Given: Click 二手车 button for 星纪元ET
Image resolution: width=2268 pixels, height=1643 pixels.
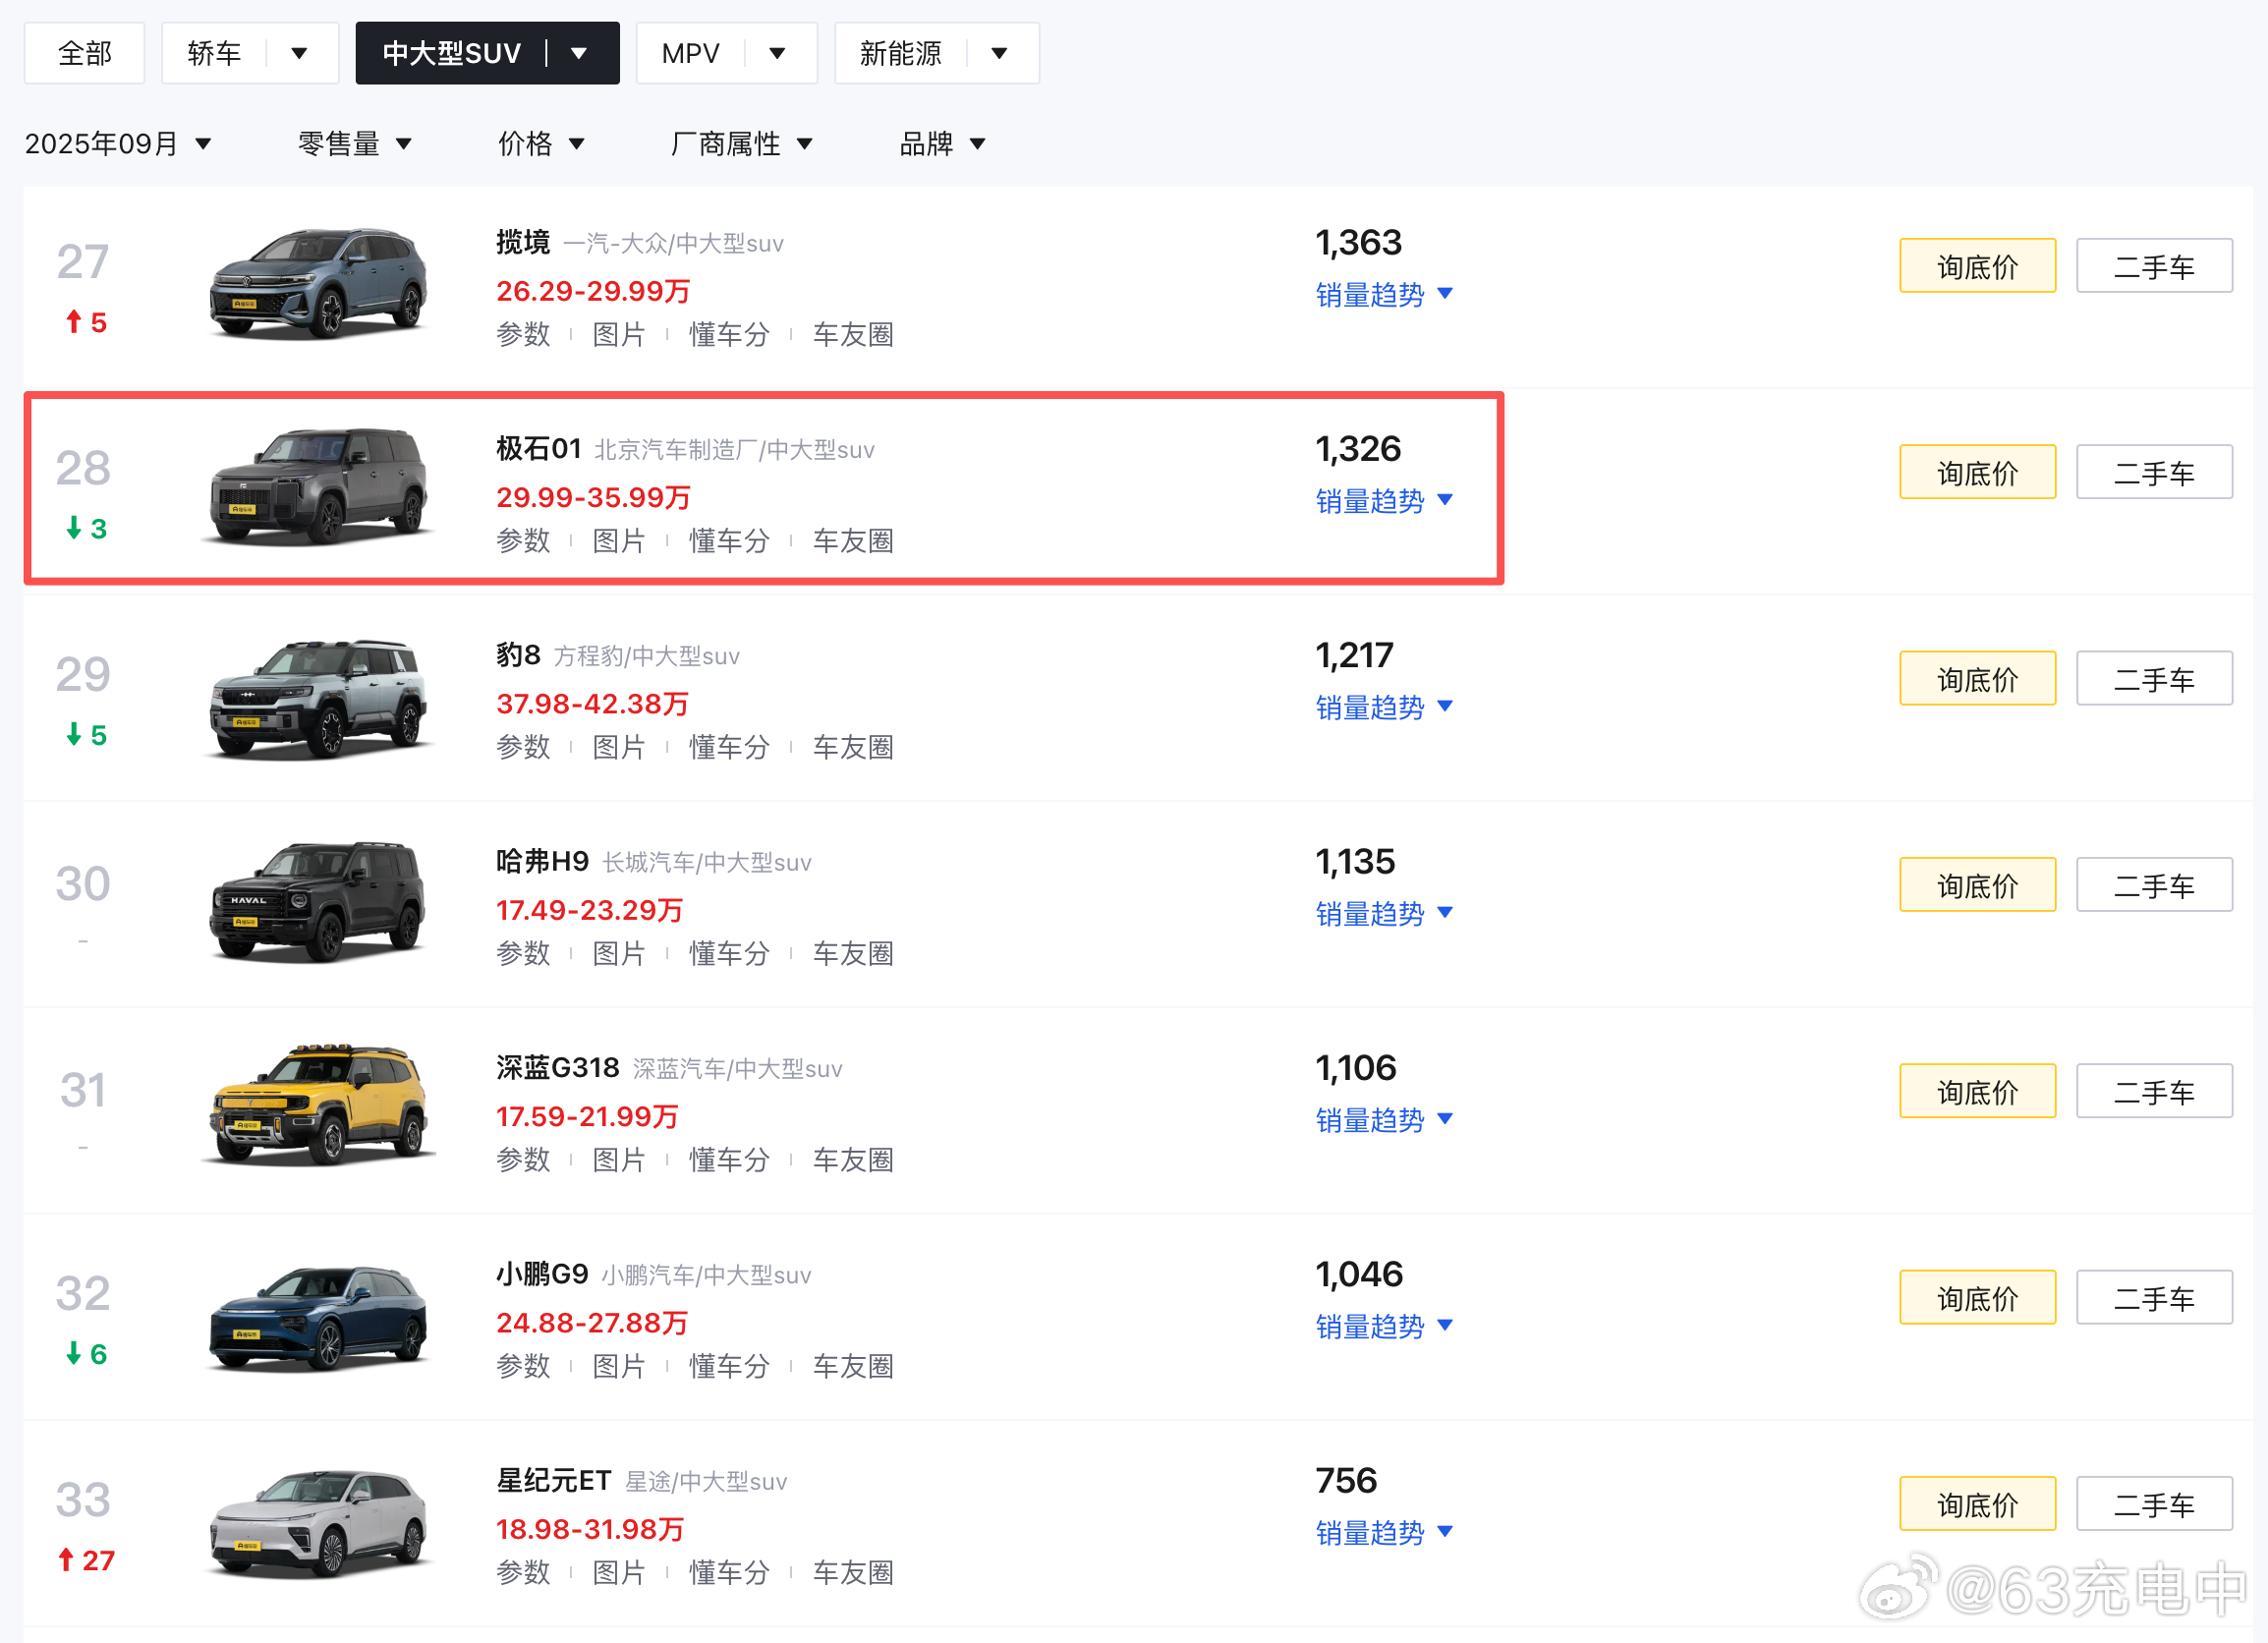Looking at the screenshot, I should (x=2153, y=1504).
